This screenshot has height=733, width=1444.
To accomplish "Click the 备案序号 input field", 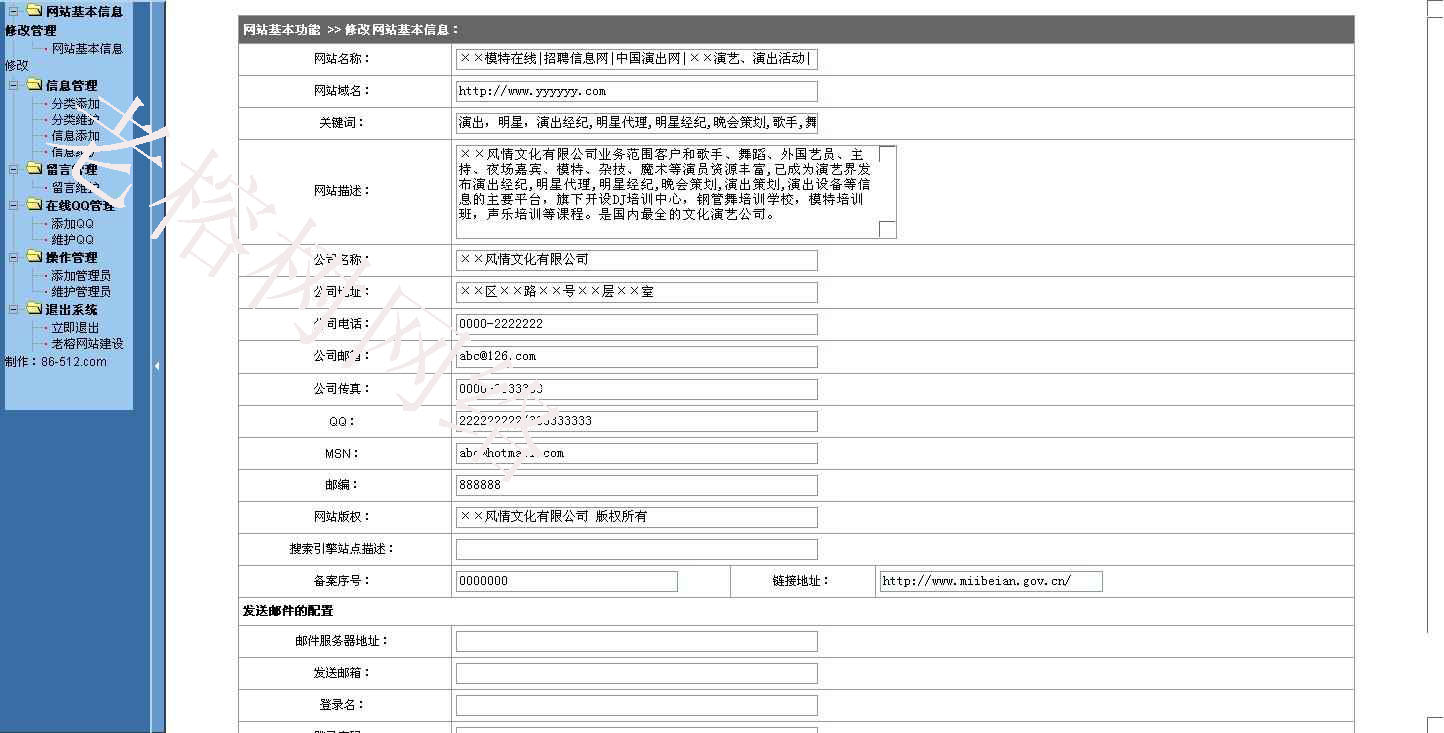I will point(566,581).
